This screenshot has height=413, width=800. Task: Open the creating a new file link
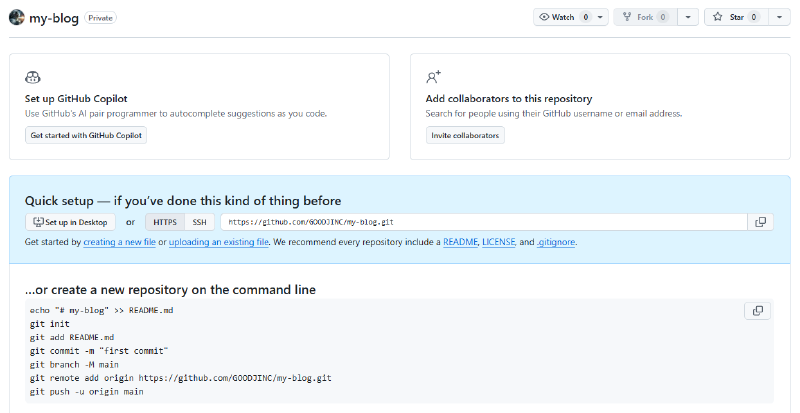pos(119,242)
